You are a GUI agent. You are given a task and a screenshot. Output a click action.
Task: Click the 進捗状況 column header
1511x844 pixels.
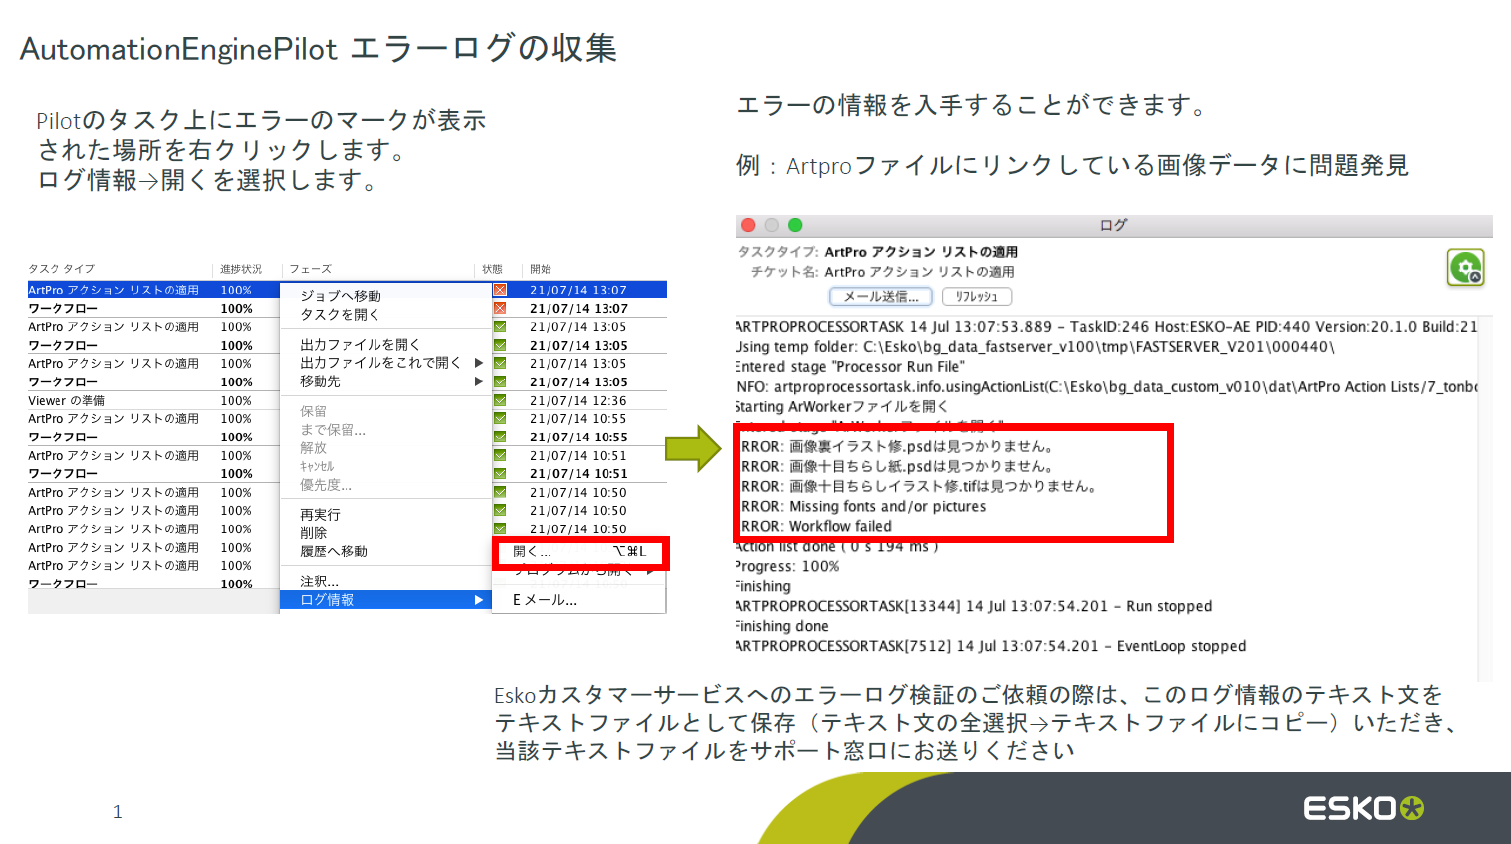pyautogui.click(x=241, y=269)
